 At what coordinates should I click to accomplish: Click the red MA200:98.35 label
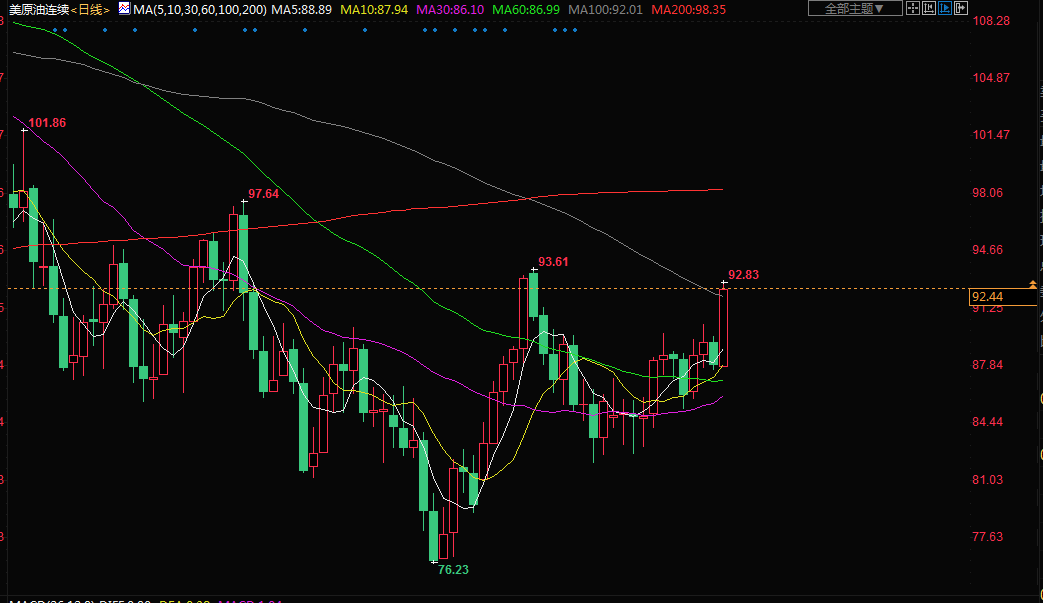[x=688, y=9]
